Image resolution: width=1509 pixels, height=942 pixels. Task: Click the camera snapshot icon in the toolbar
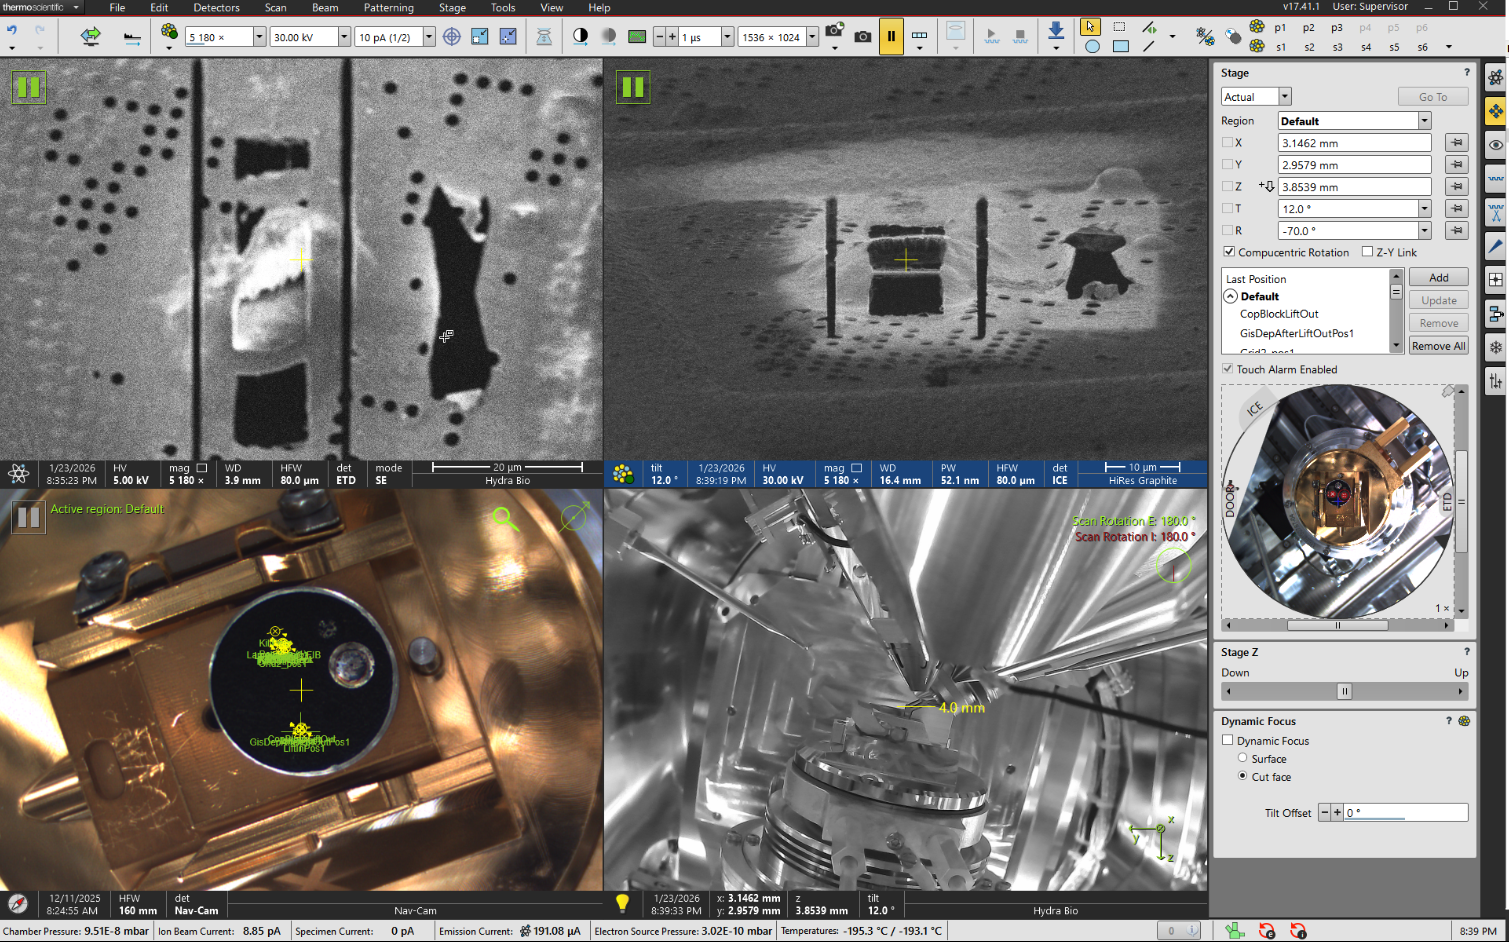pyautogui.click(x=862, y=37)
